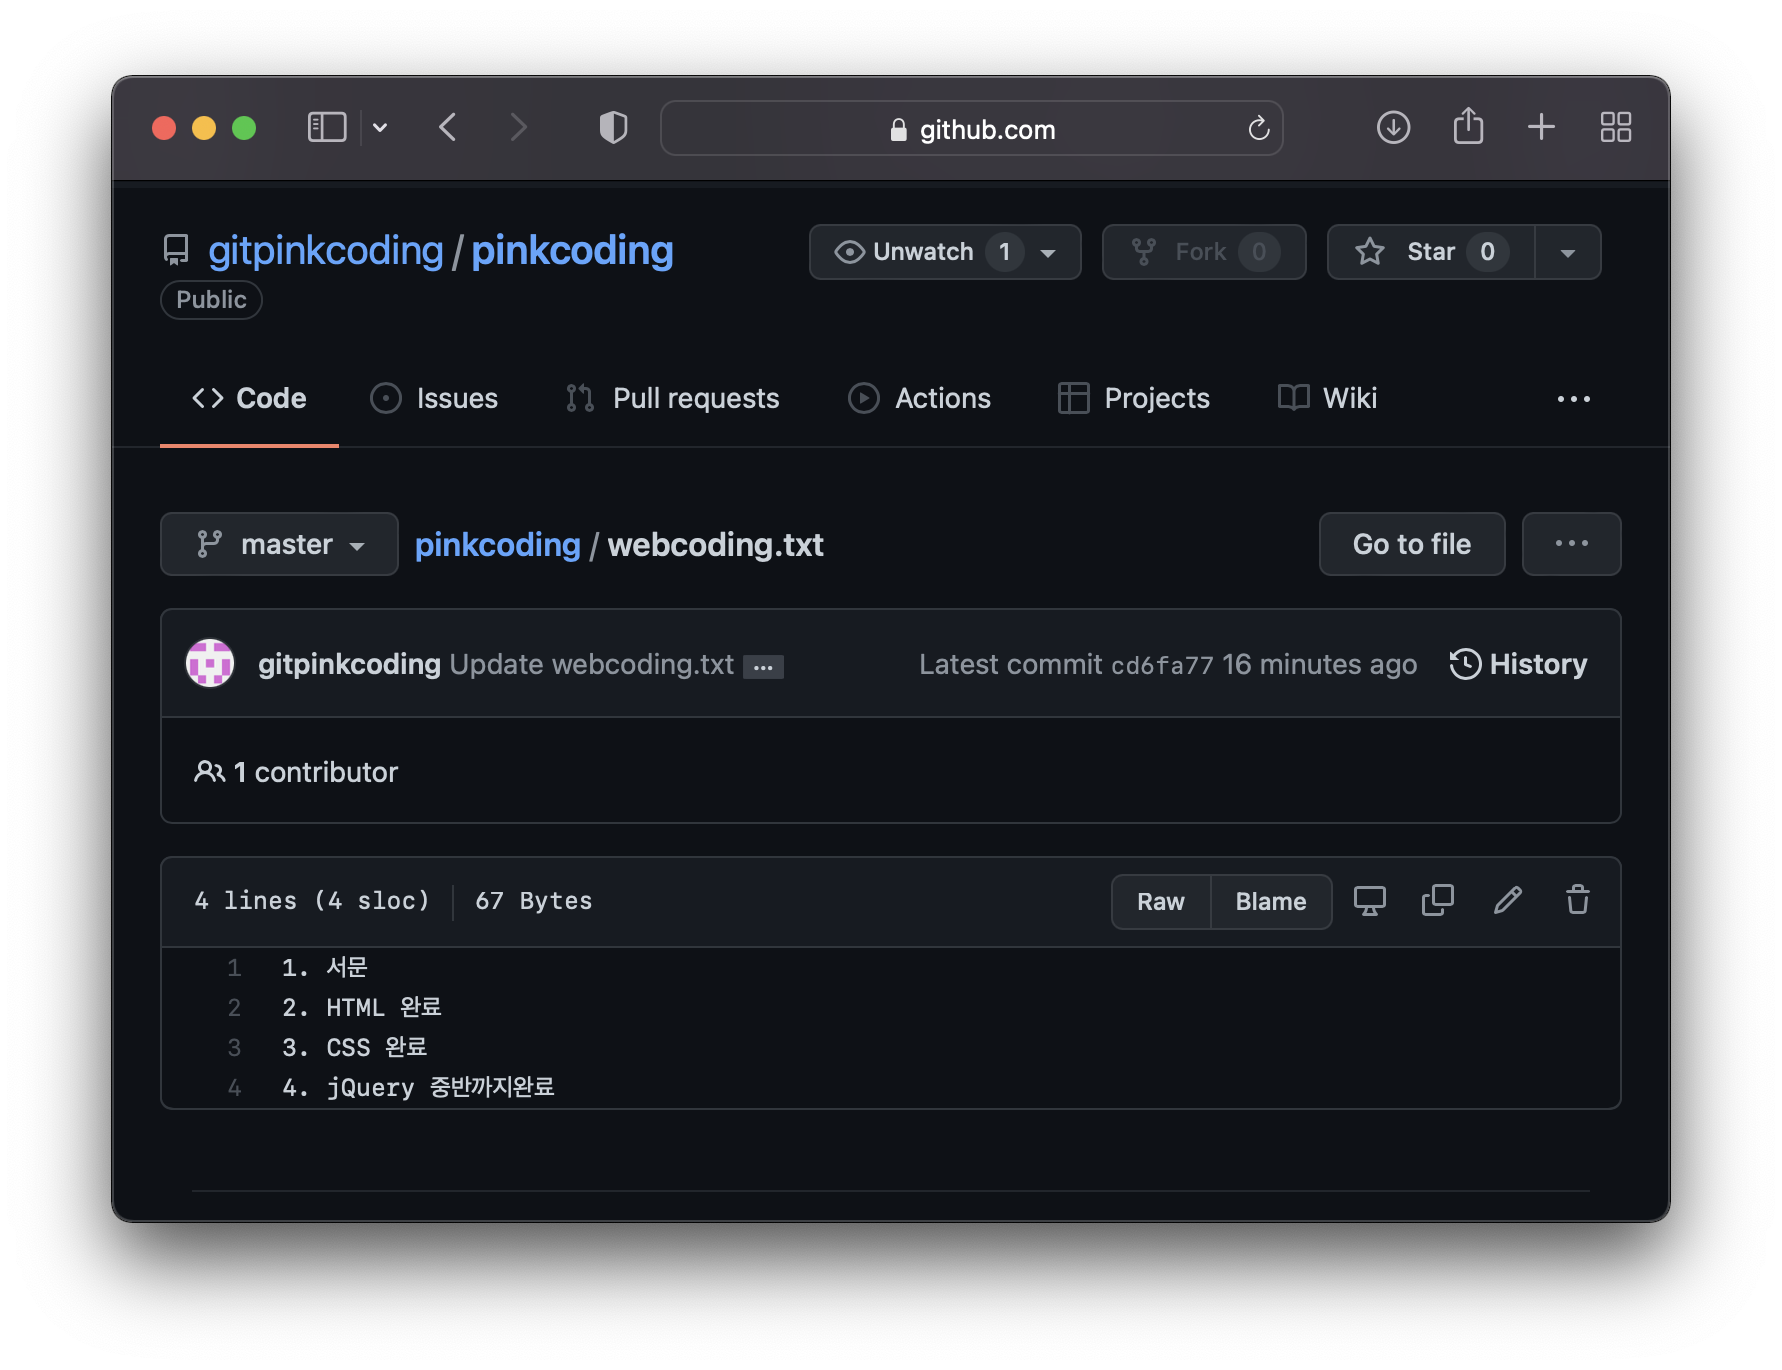Viewport: 1782px width, 1370px height.
Task: Open commit cd6fa77 hash link
Action: pyautogui.click(x=1162, y=665)
